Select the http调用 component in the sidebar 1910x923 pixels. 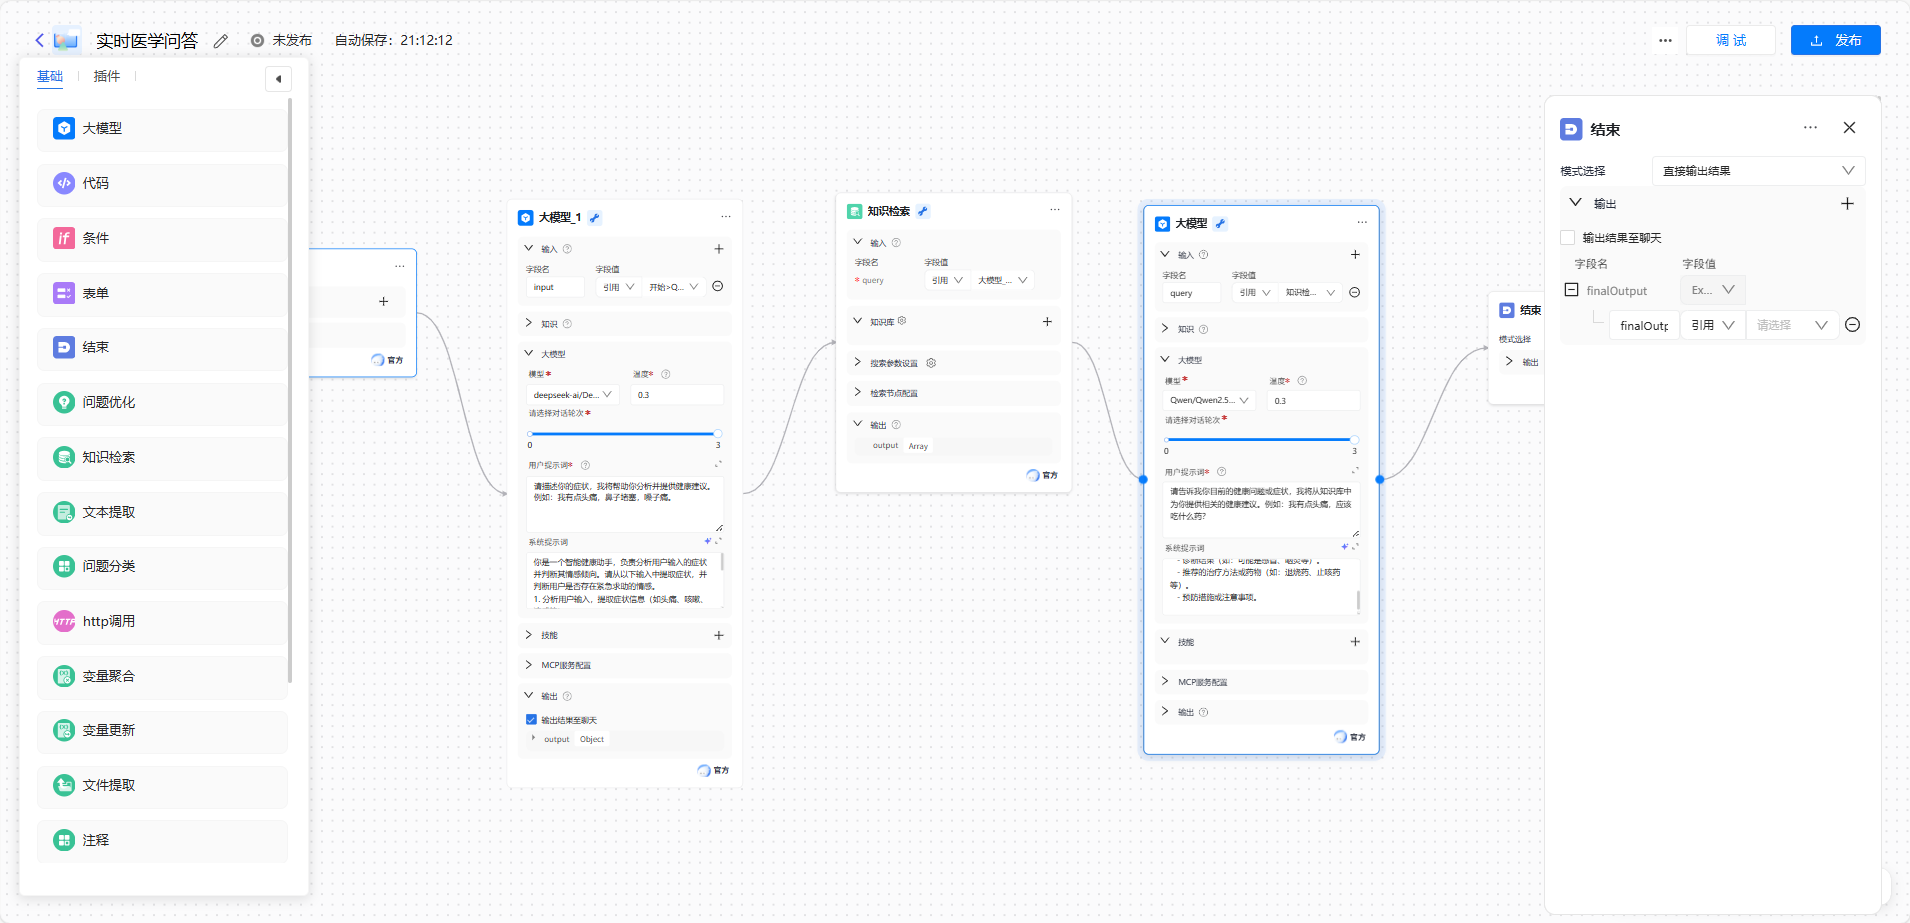[x=163, y=621]
